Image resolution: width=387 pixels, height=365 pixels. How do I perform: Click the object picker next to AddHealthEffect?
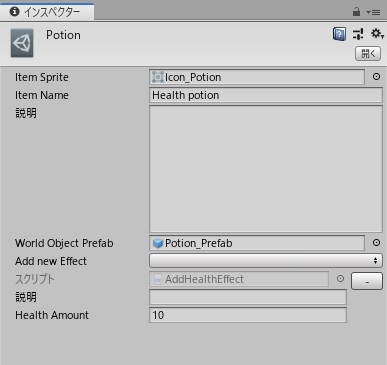[x=340, y=279]
